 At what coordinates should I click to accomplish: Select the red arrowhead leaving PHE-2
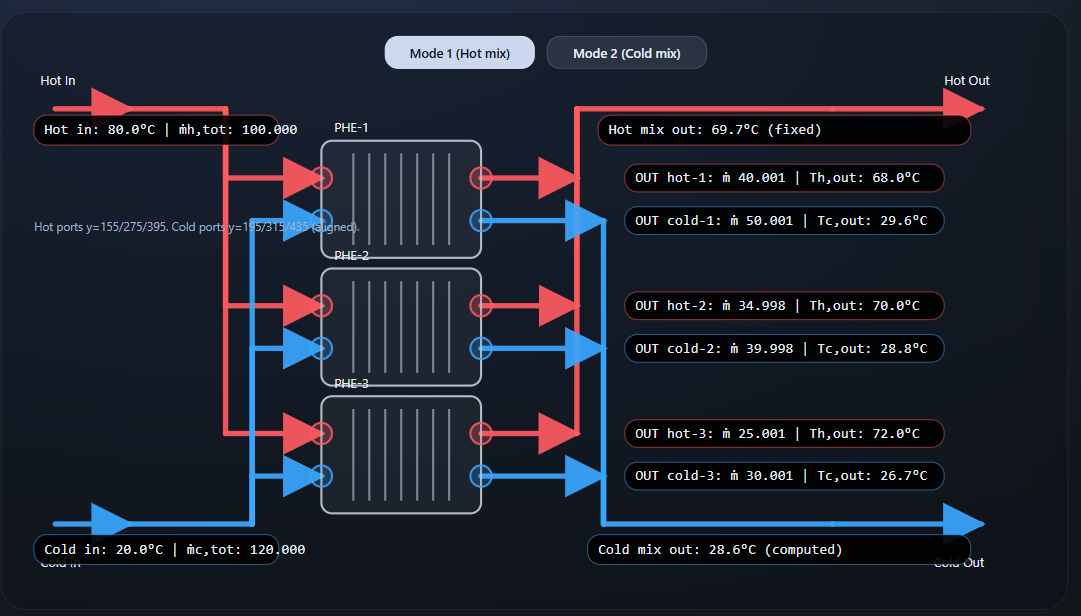tap(555, 305)
